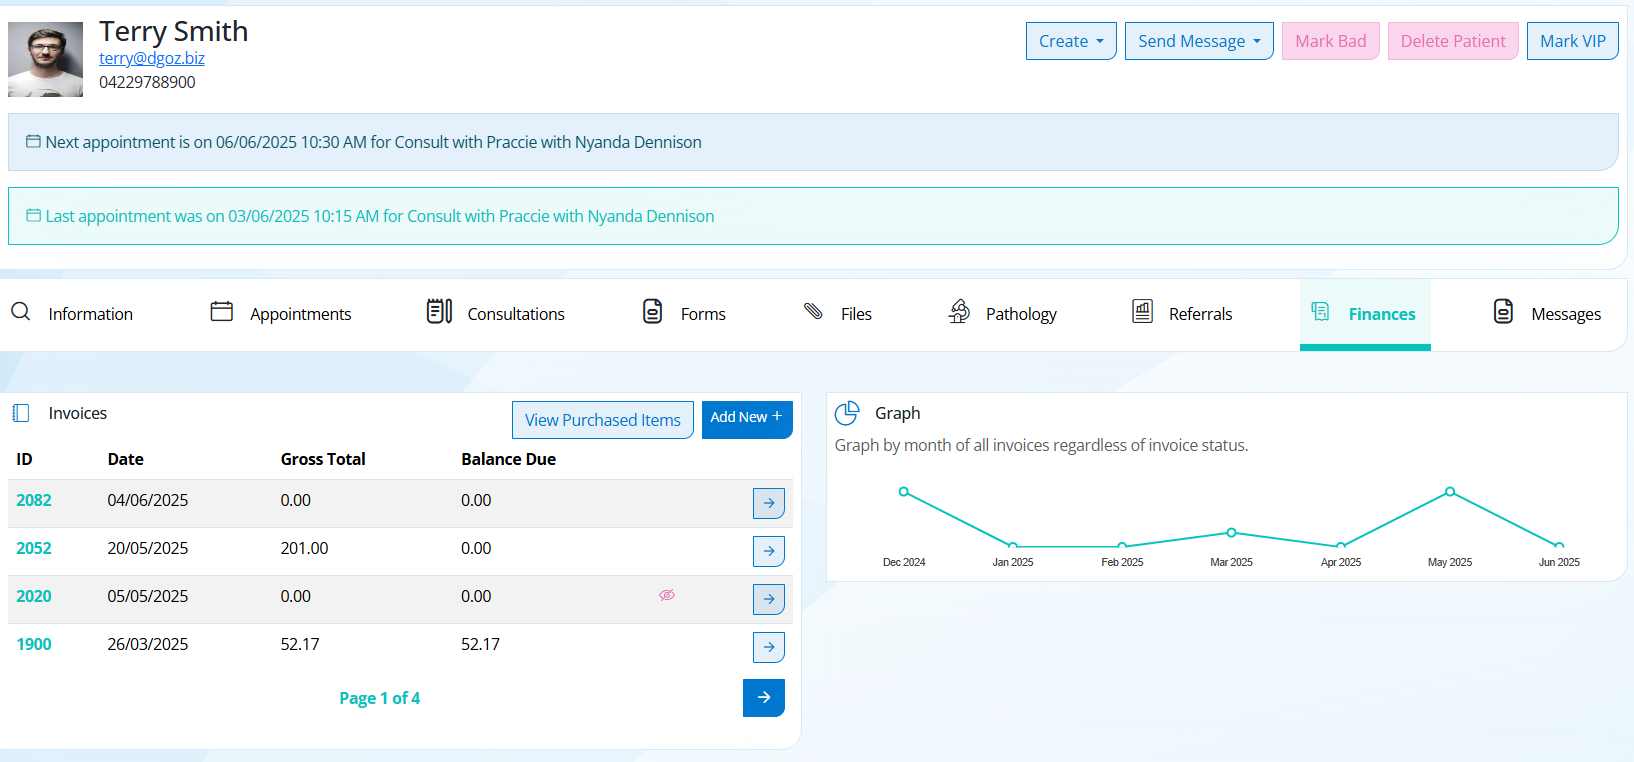Click the Jan 2025 graph data point
The height and width of the screenshot is (762, 1634).
tap(1013, 546)
